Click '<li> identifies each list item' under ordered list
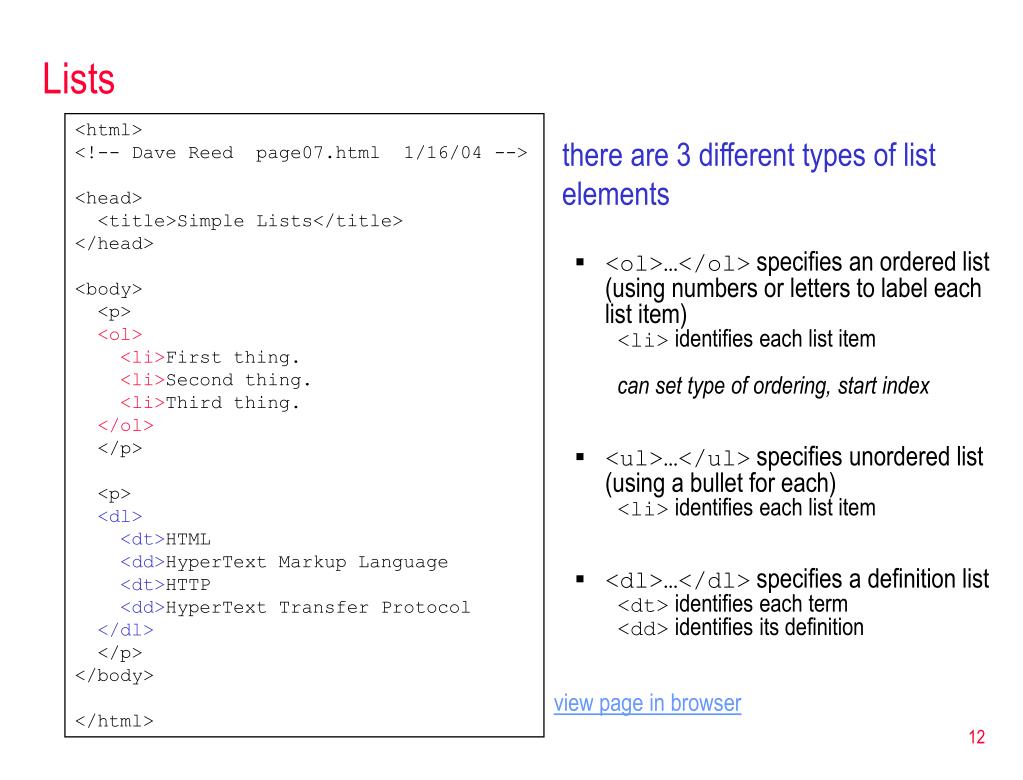 pos(746,339)
